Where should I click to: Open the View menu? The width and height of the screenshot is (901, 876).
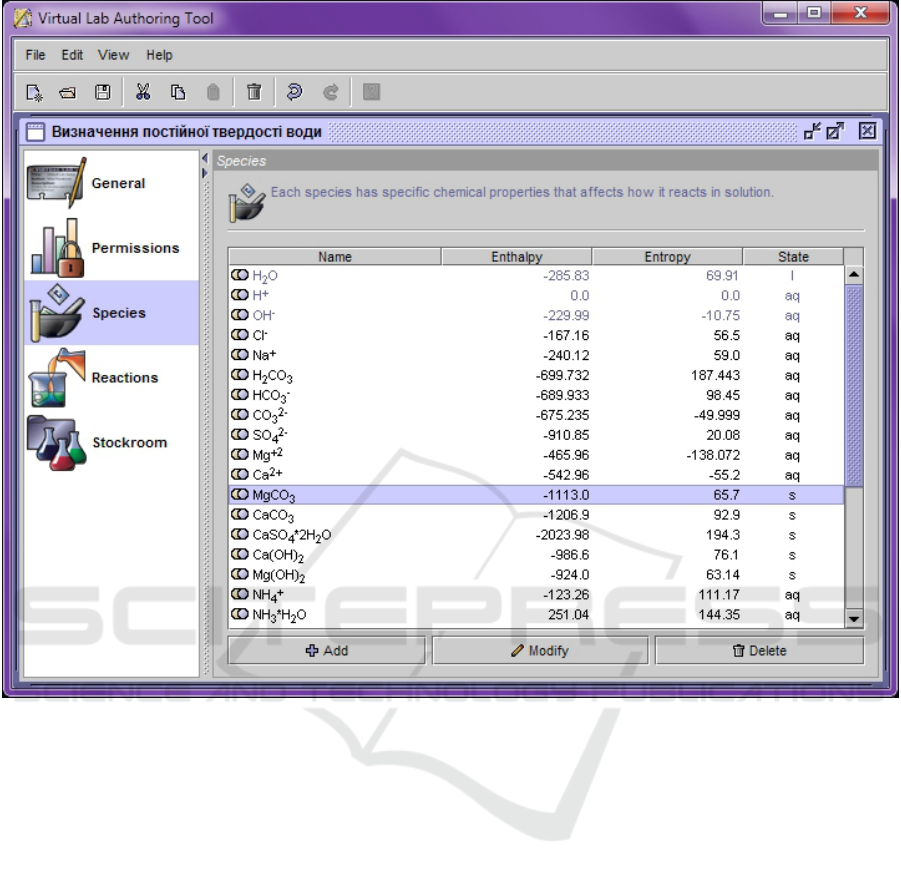(x=114, y=55)
